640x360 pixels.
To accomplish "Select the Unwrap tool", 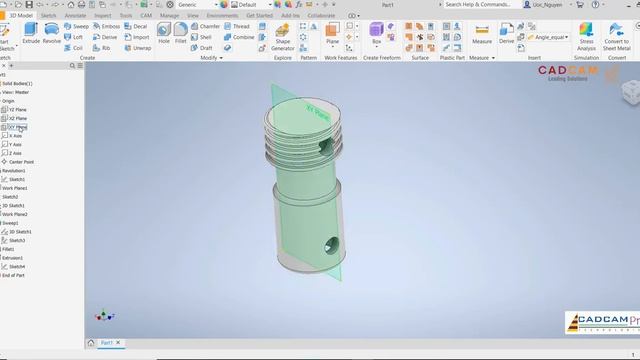I will [138, 48].
